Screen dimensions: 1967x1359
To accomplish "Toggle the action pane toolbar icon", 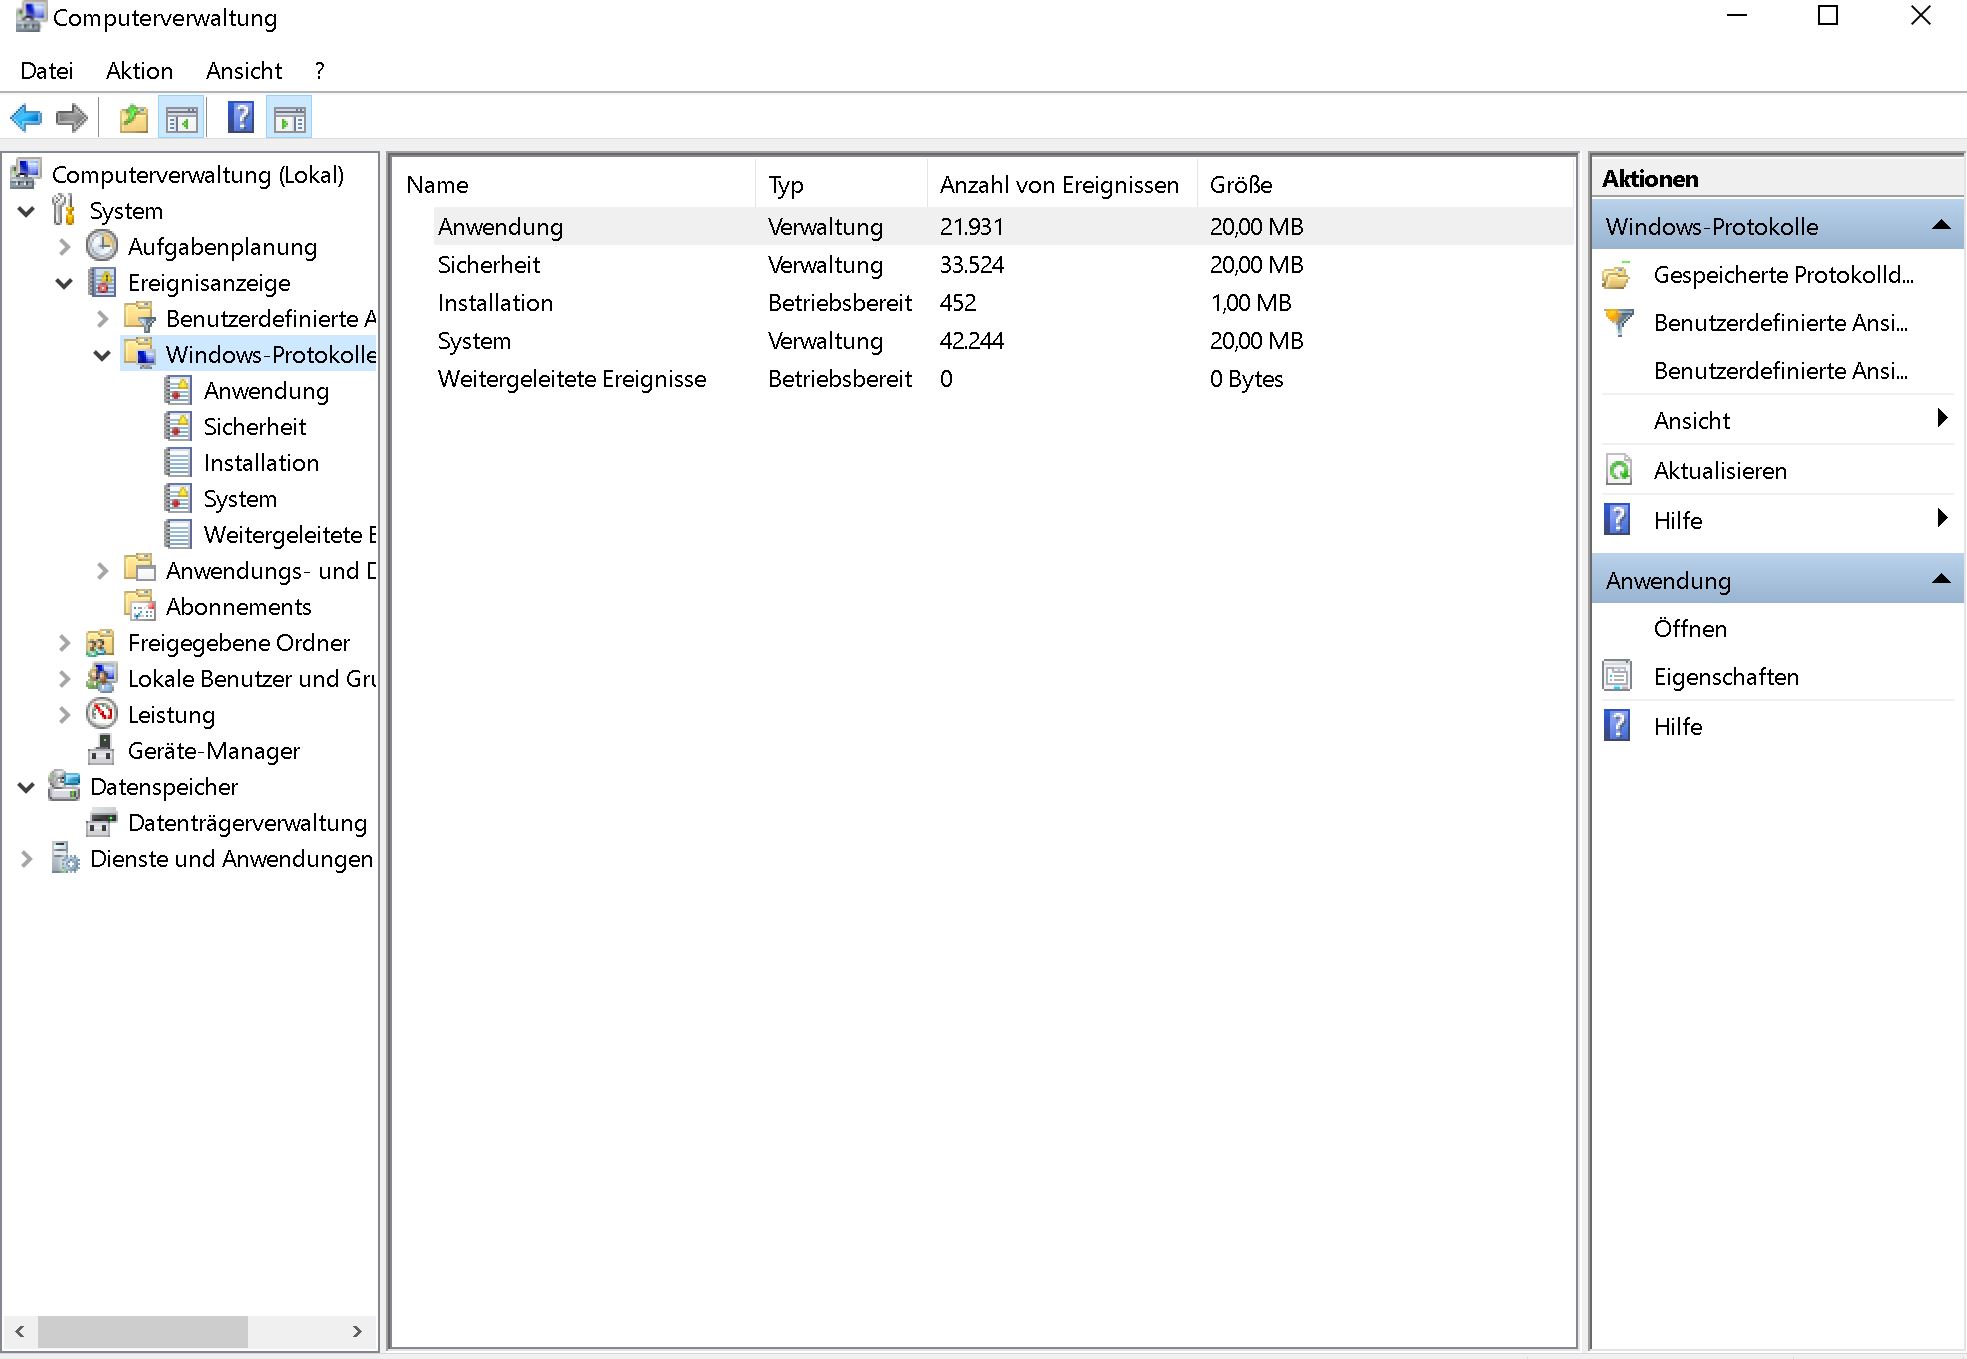I will pos(289,118).
